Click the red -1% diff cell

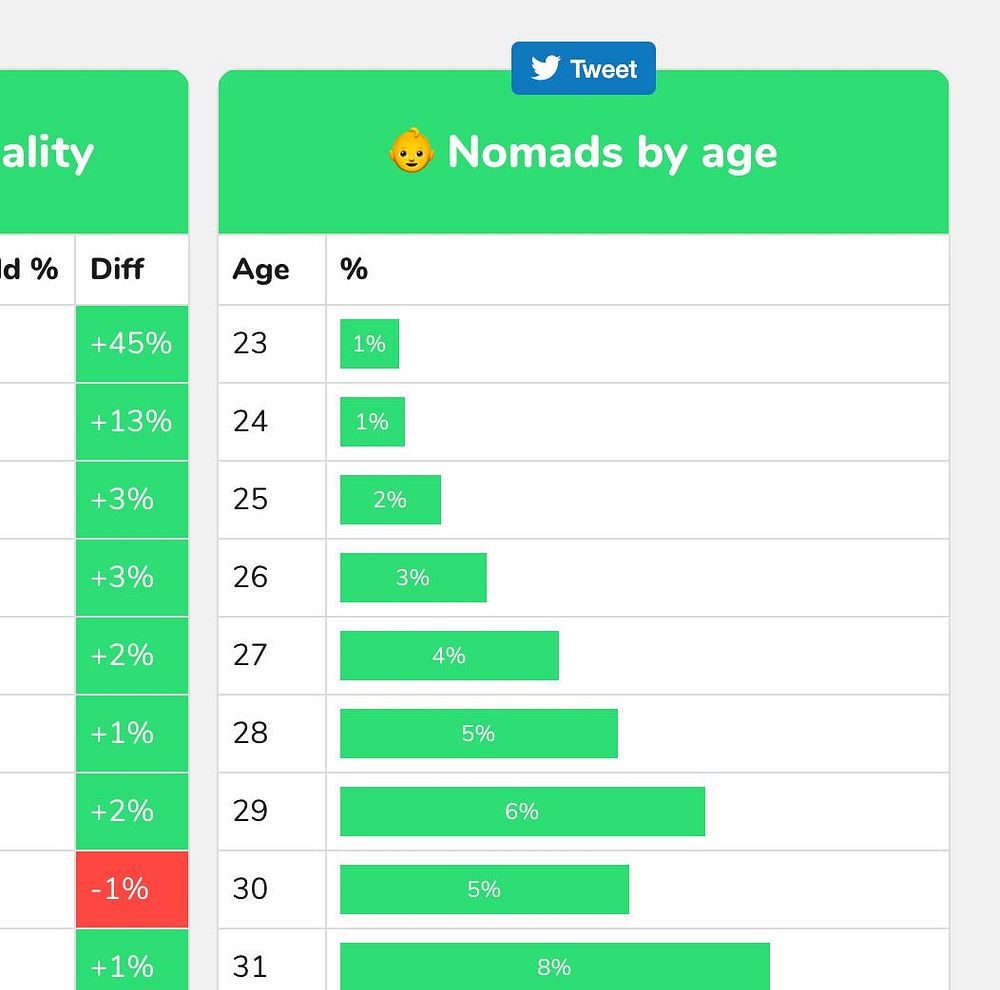pyautogui.click(x=131, y=889)
